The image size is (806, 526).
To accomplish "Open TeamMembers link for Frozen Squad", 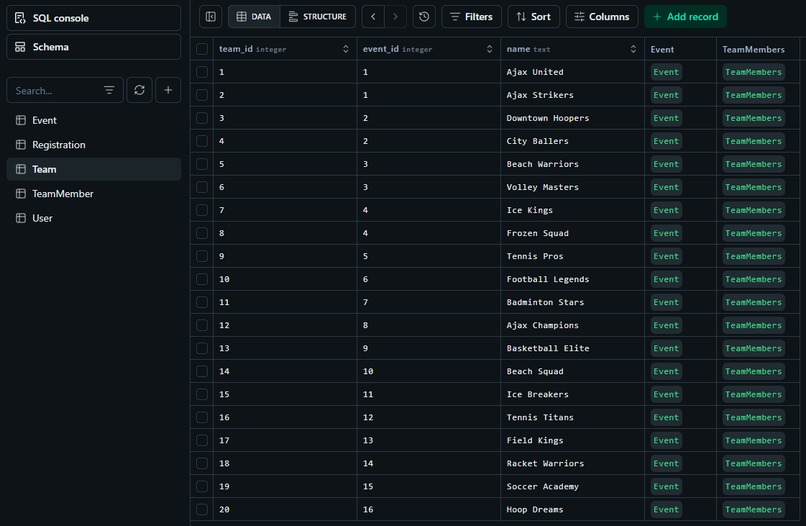I will click(753, 233).
